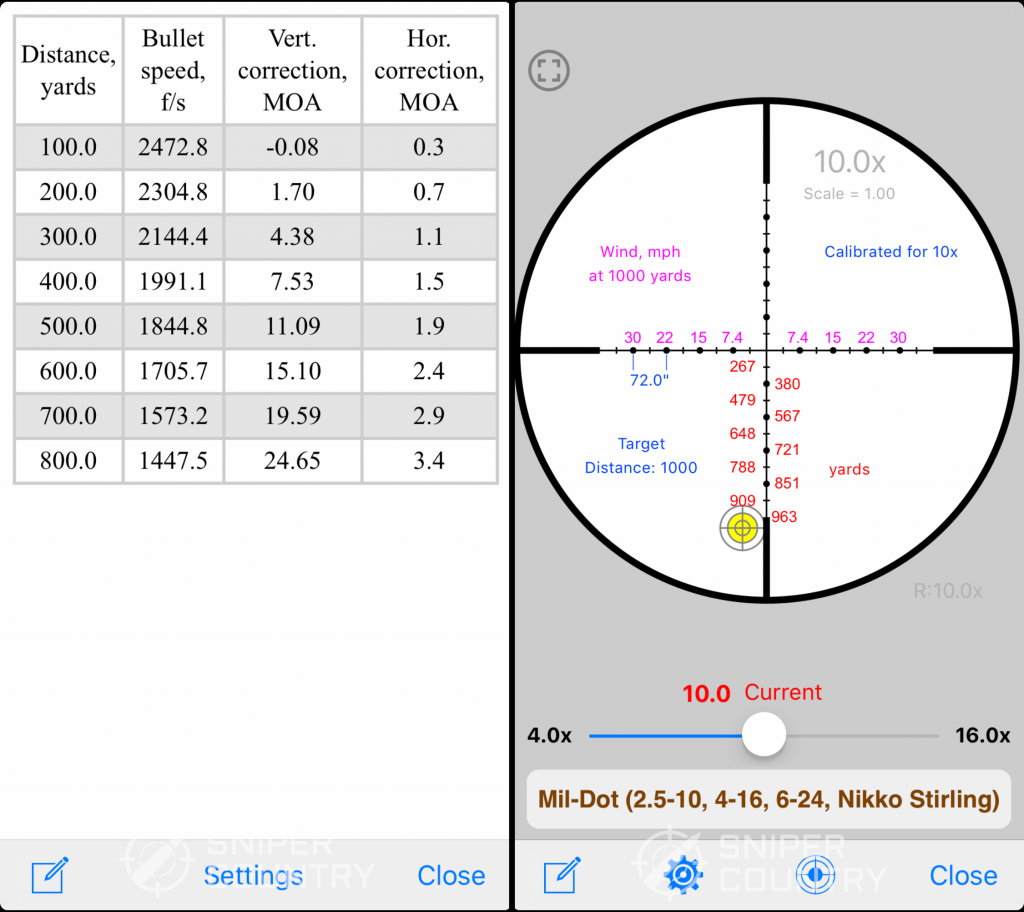
Task: Click vertical correction value 4.38
Action: [293, 236]
